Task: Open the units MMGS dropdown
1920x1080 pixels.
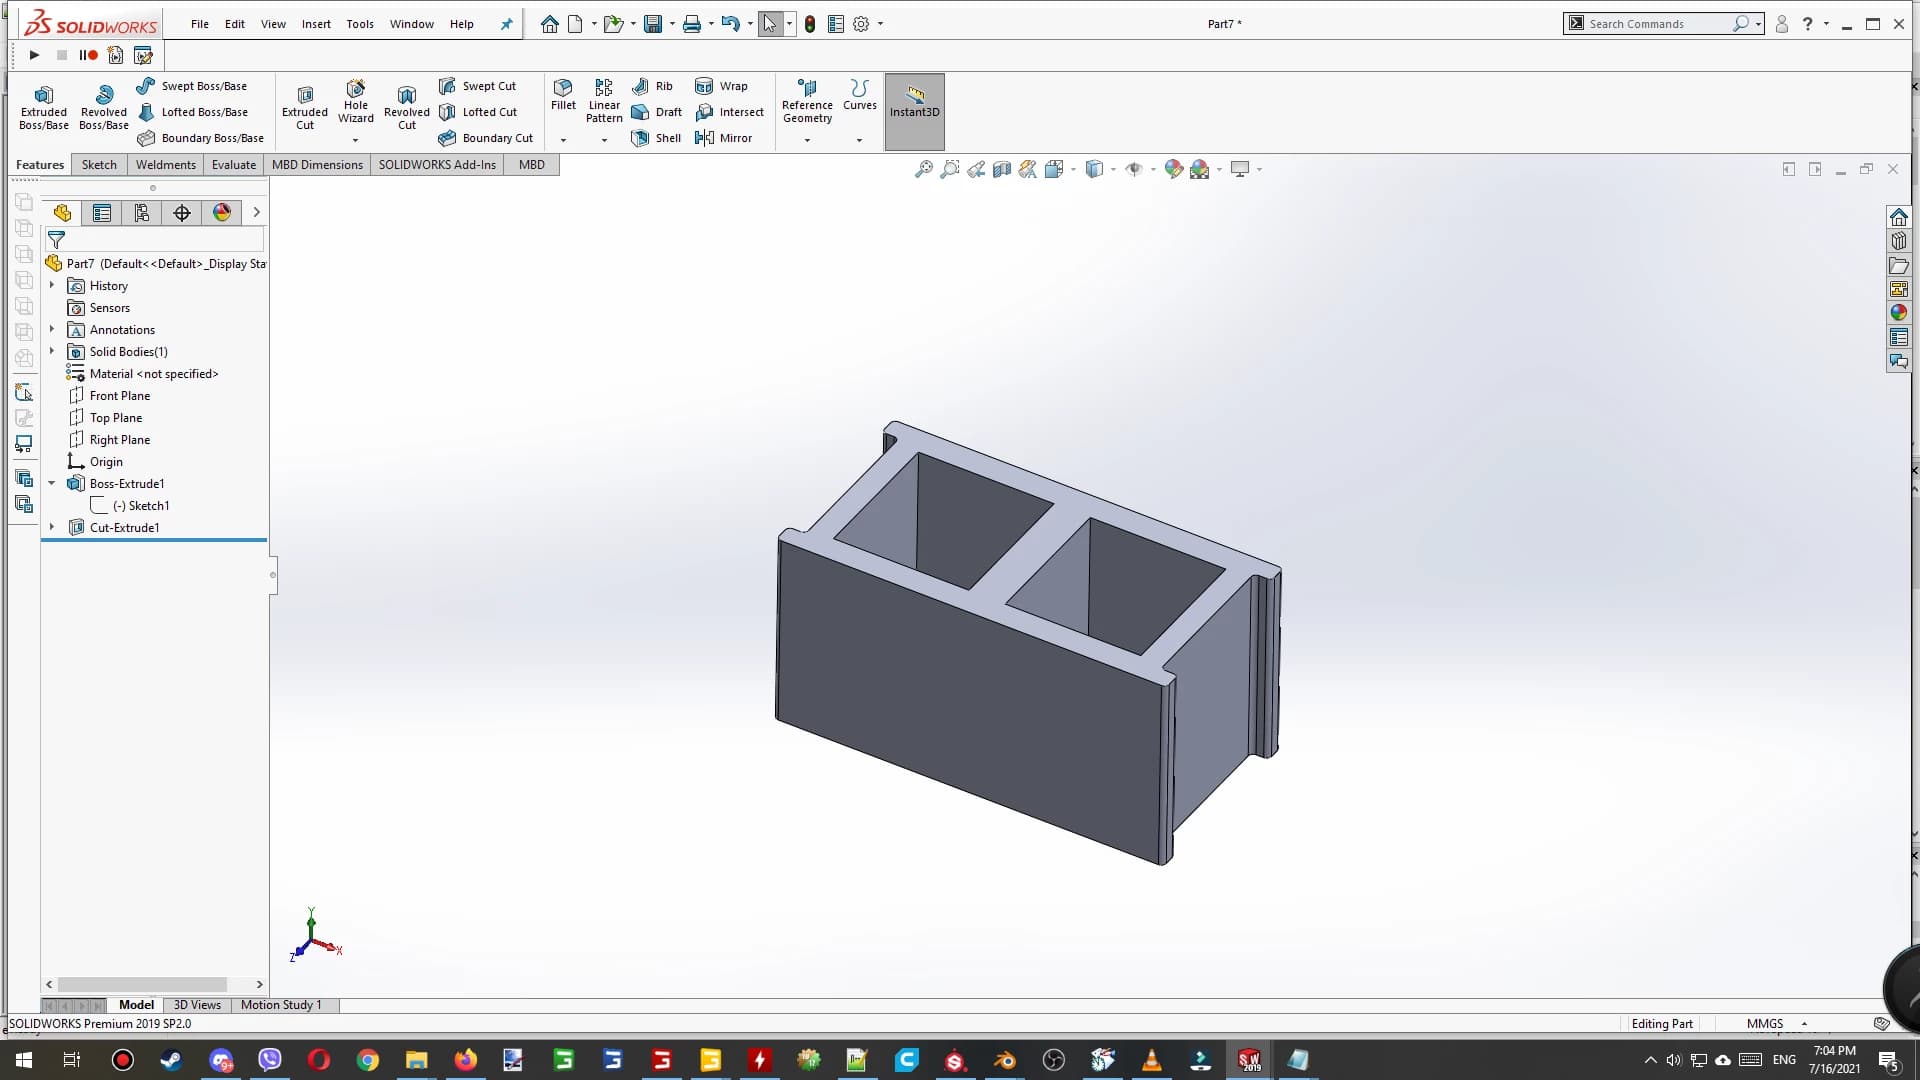Action: (1804, 1024)
